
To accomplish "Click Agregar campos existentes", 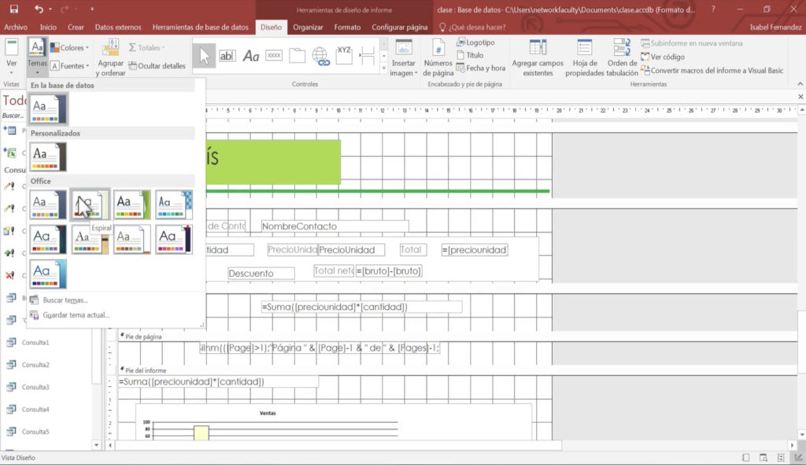I will point(537,59).
